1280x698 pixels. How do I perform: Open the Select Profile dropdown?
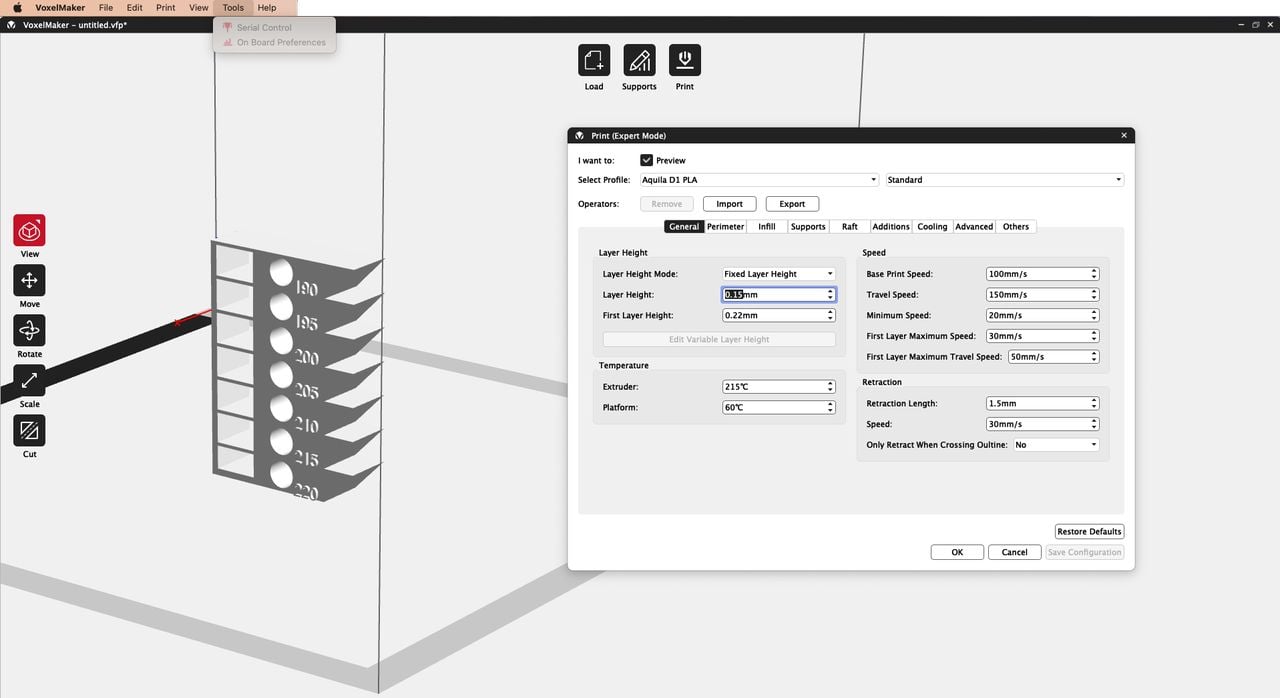click(758, 180)
